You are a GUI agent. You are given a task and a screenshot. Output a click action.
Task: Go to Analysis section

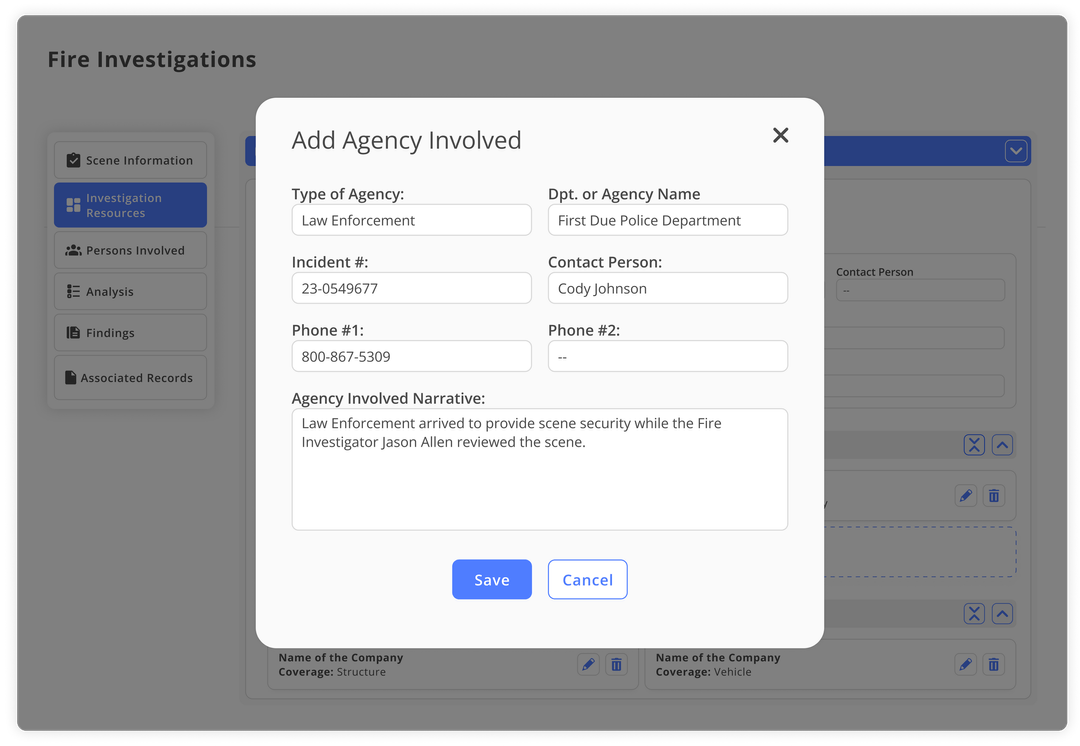[131, 291]
